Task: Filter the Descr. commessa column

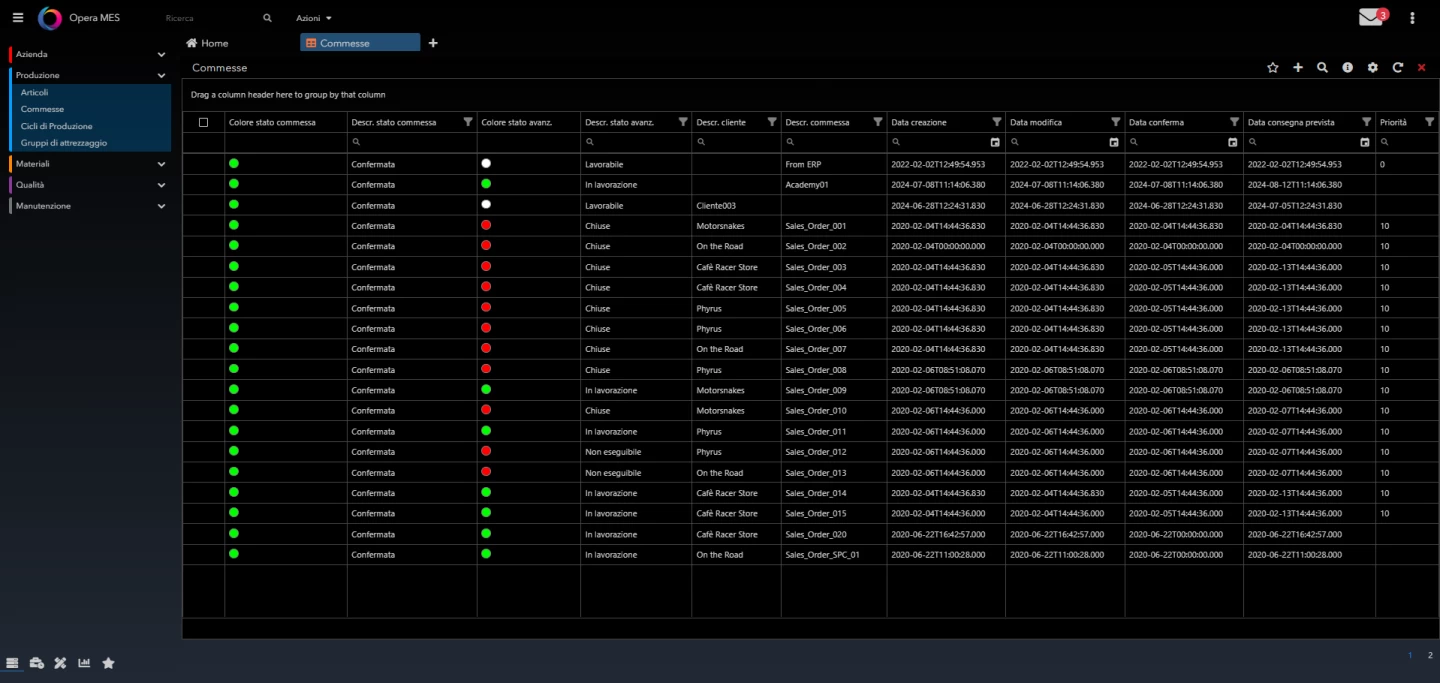Action: [878, 122]
